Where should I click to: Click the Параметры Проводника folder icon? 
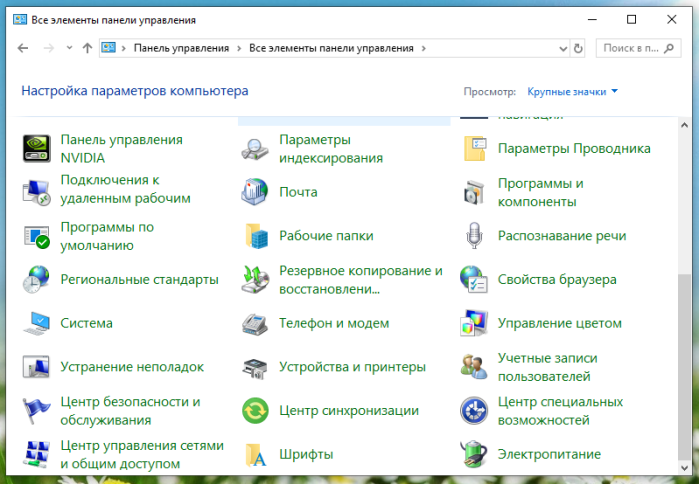point(474,148)
